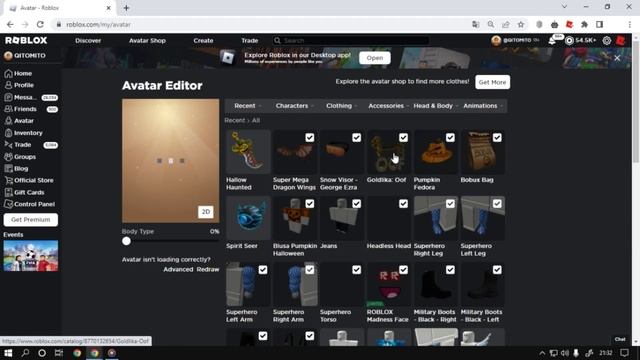Dismiss the desktop app banner
This screenshot has height=360, width=640.
617,58
